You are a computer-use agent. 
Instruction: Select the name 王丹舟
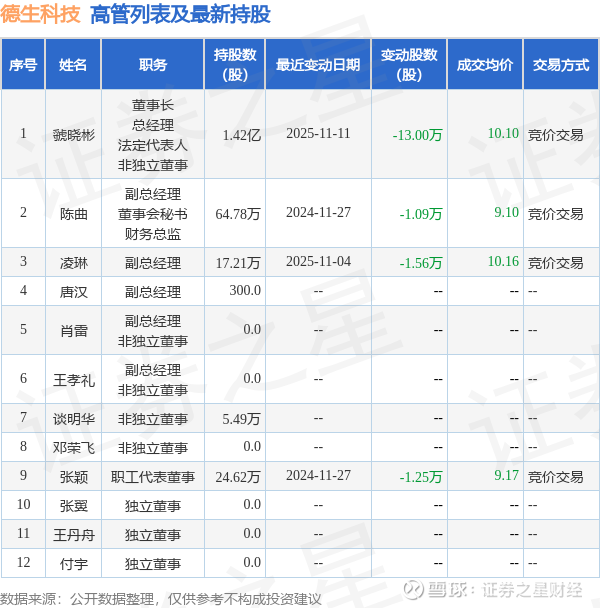pyautogui.click(x=73, y=535)
